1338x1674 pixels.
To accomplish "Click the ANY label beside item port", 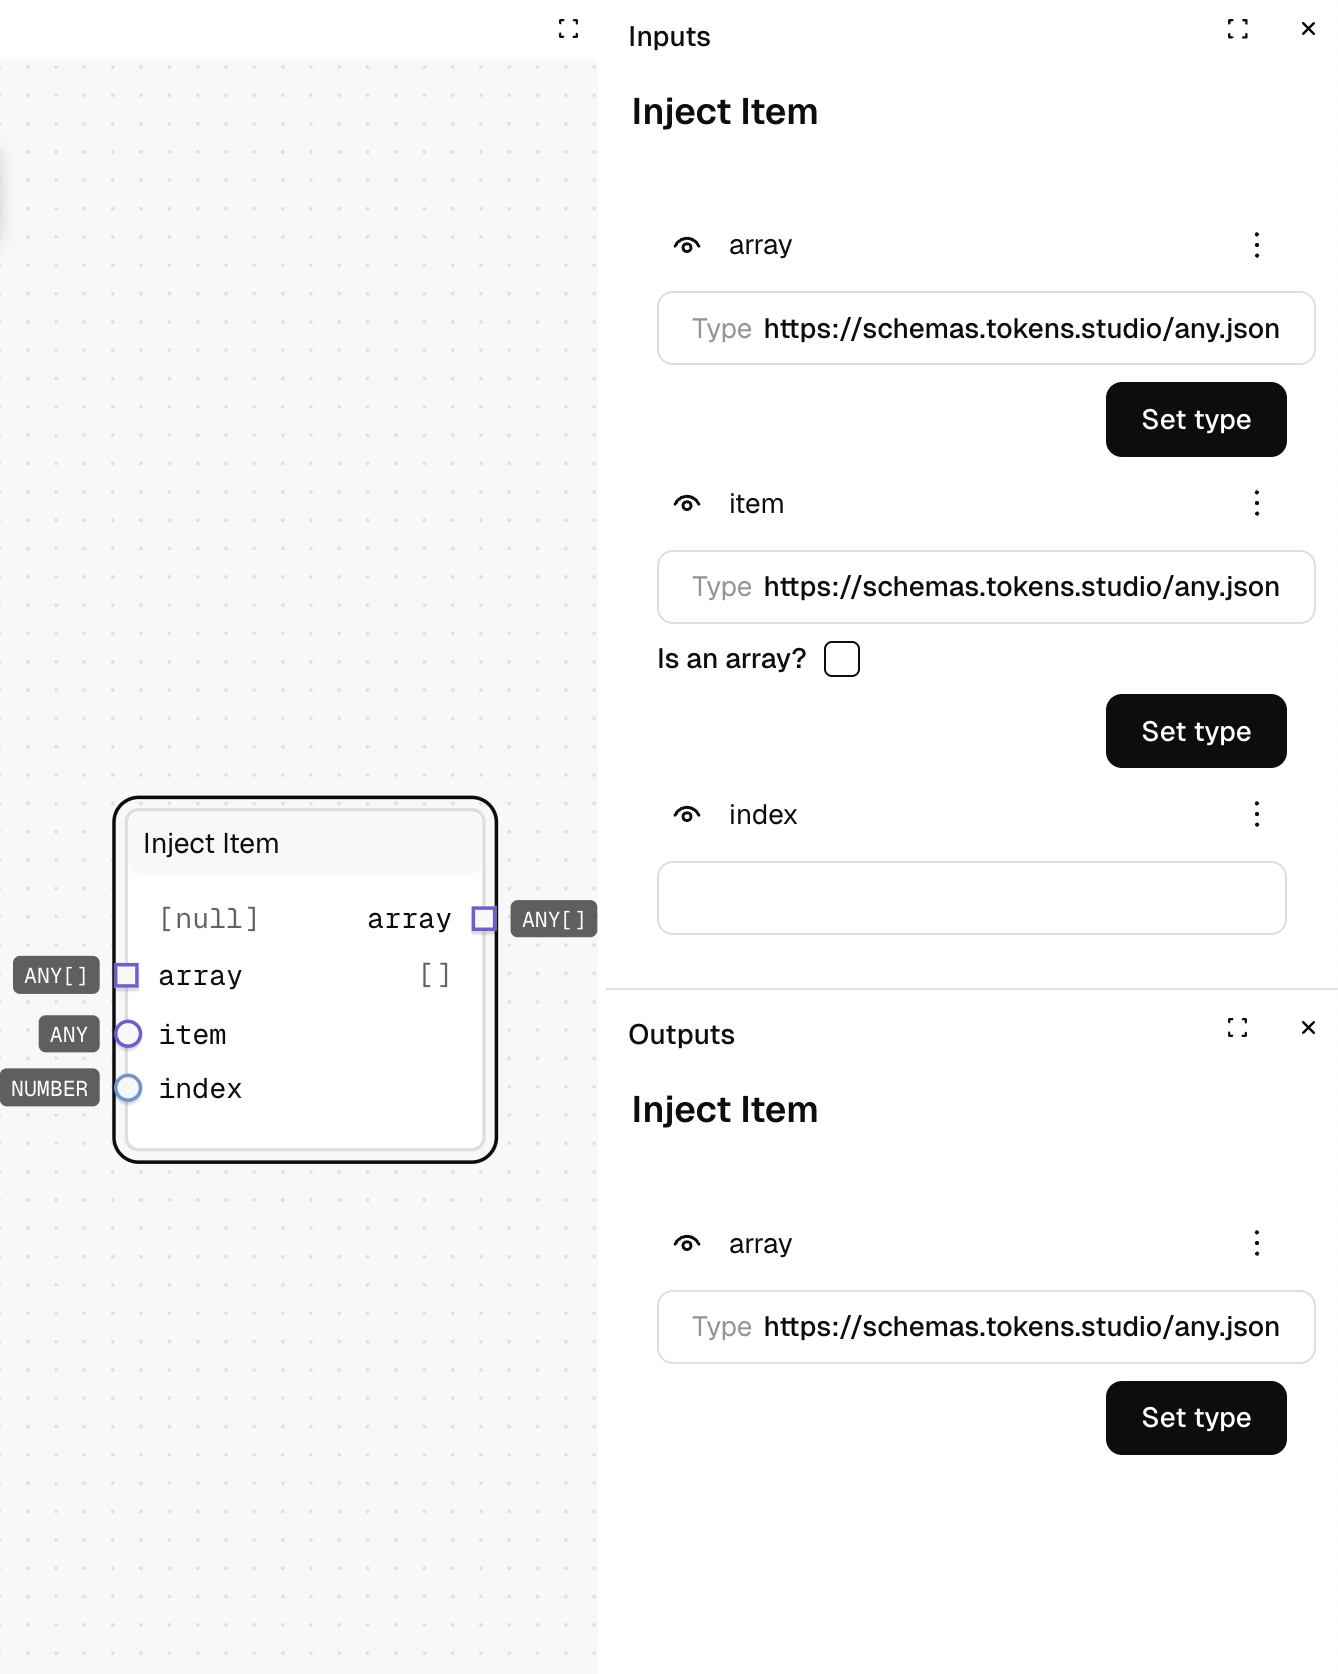I will (x=69, y=1034).
